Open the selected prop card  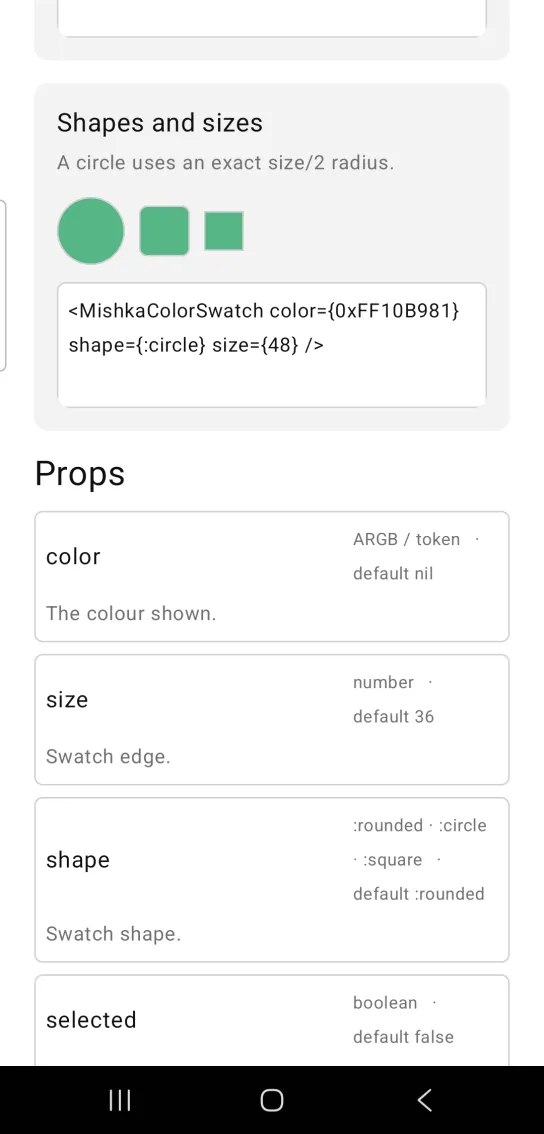pyautogui.click(x=272, y=1020)
